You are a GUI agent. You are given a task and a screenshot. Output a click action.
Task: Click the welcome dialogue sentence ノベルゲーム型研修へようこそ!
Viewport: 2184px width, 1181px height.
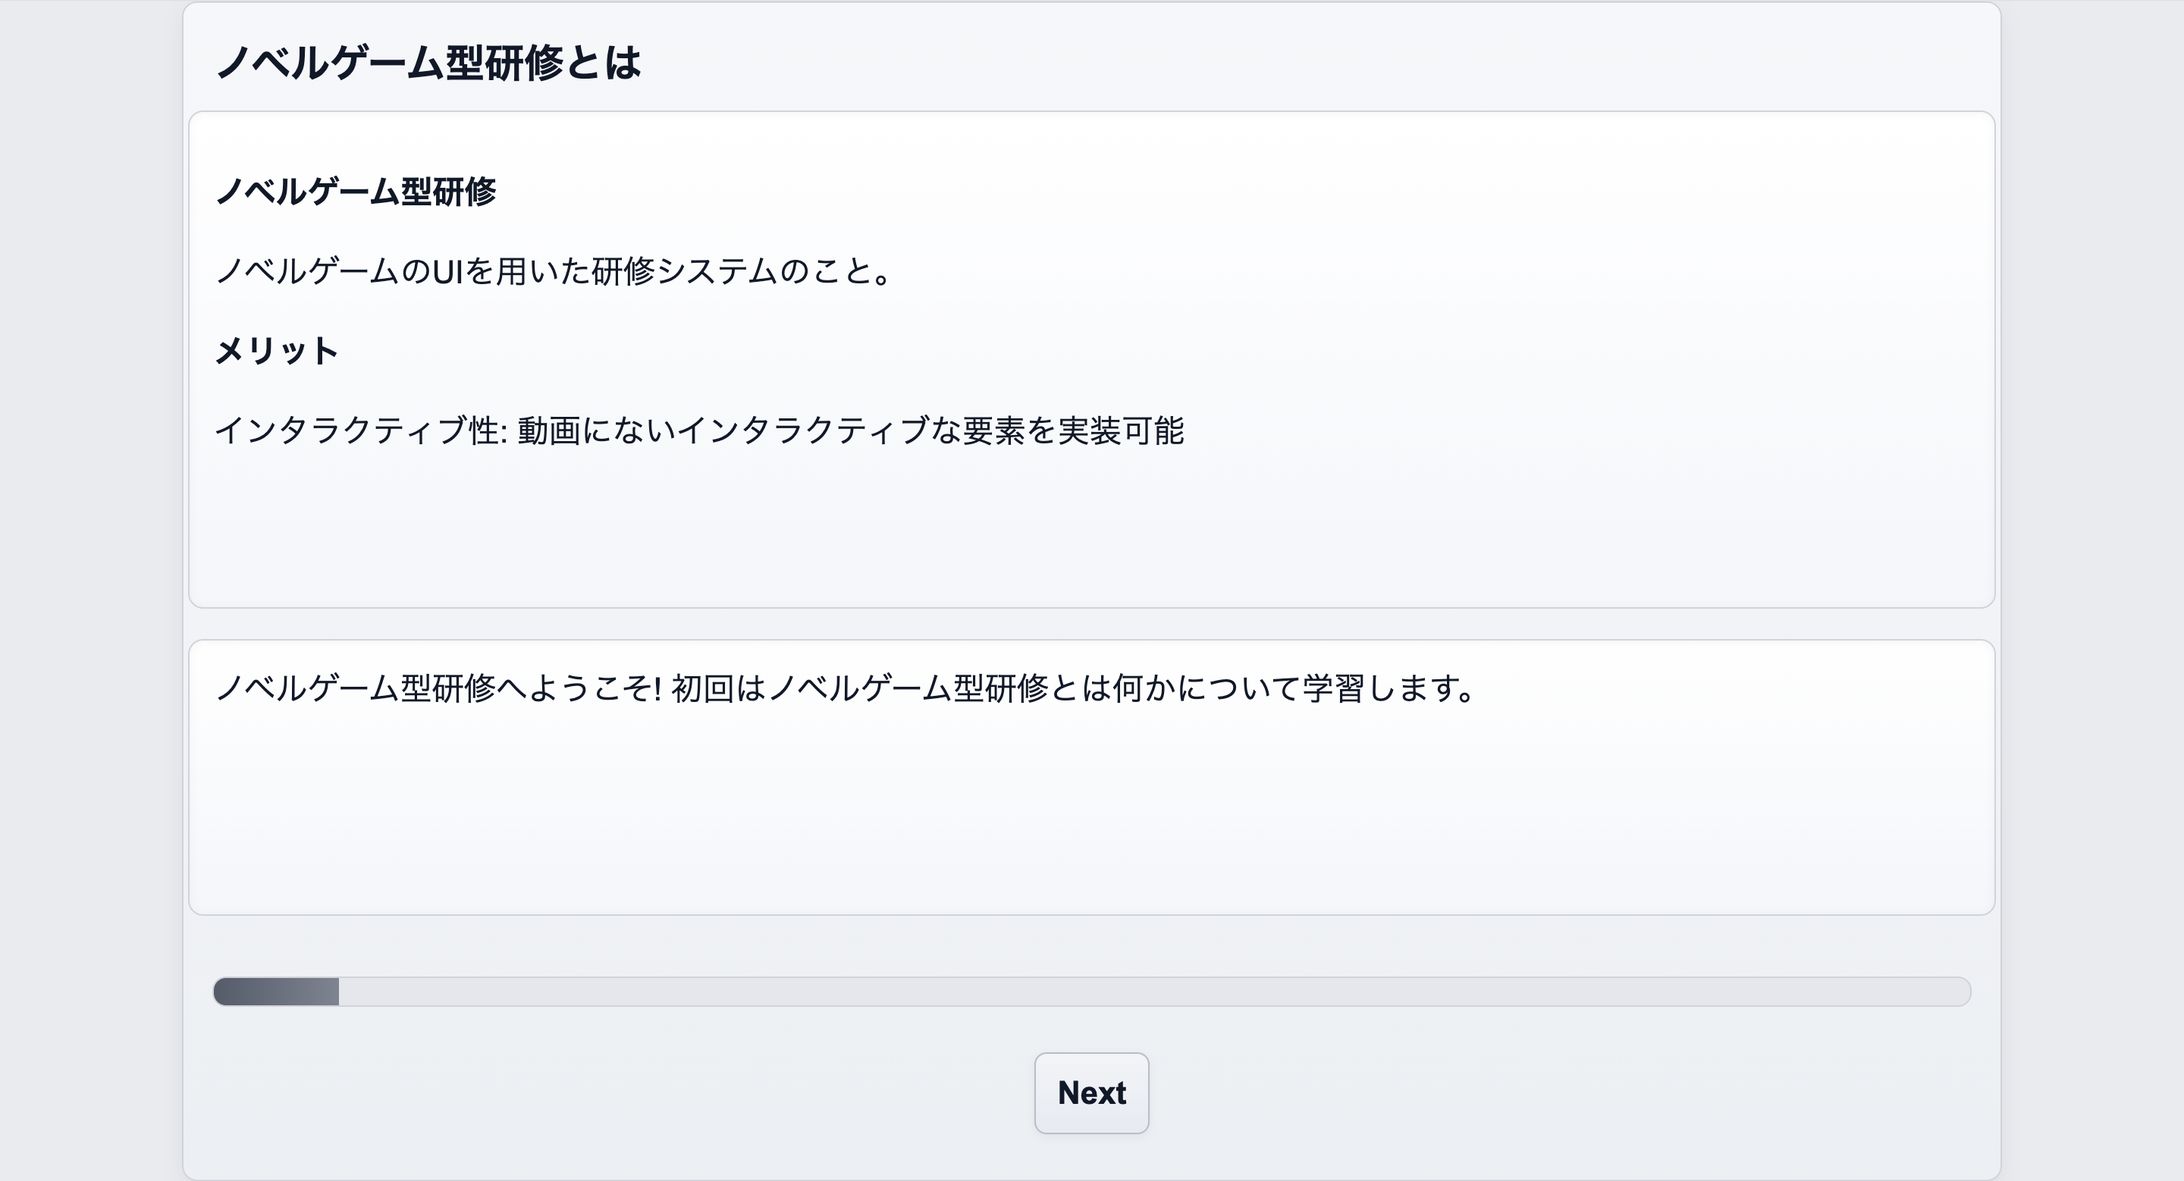click(x=438, y=688)
